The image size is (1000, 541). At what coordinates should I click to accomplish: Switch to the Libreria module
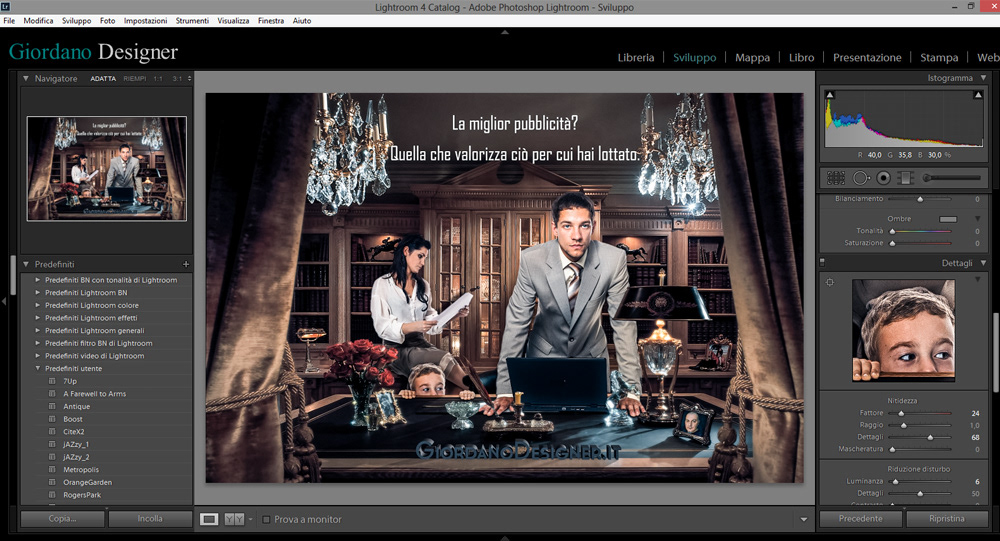tap(636, 57)
